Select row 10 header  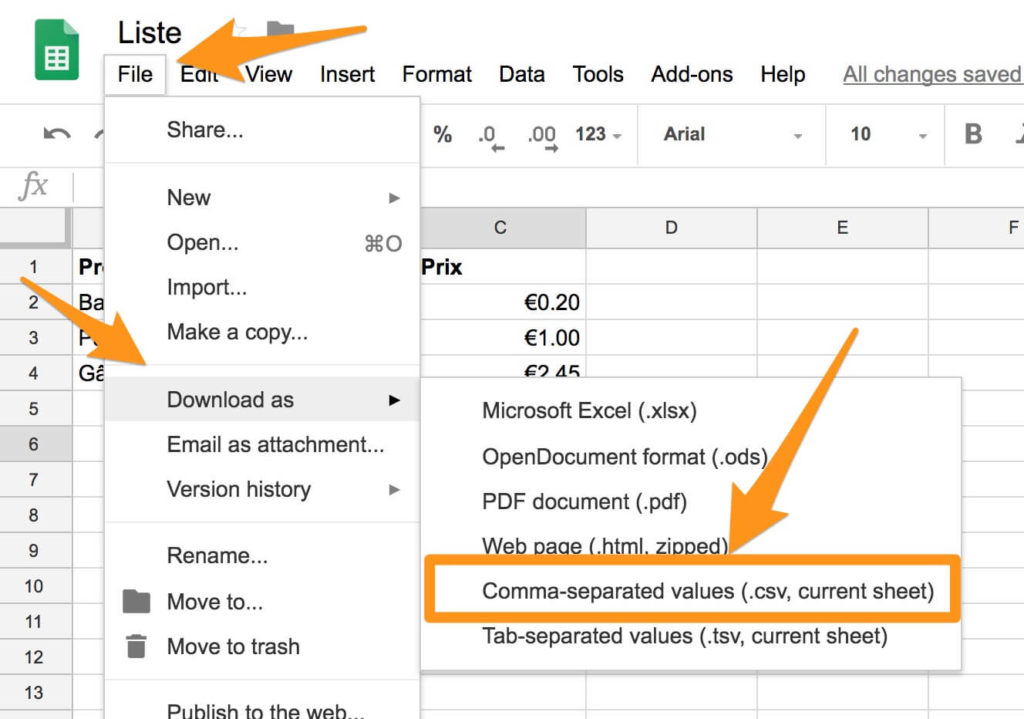coord(35,586)
